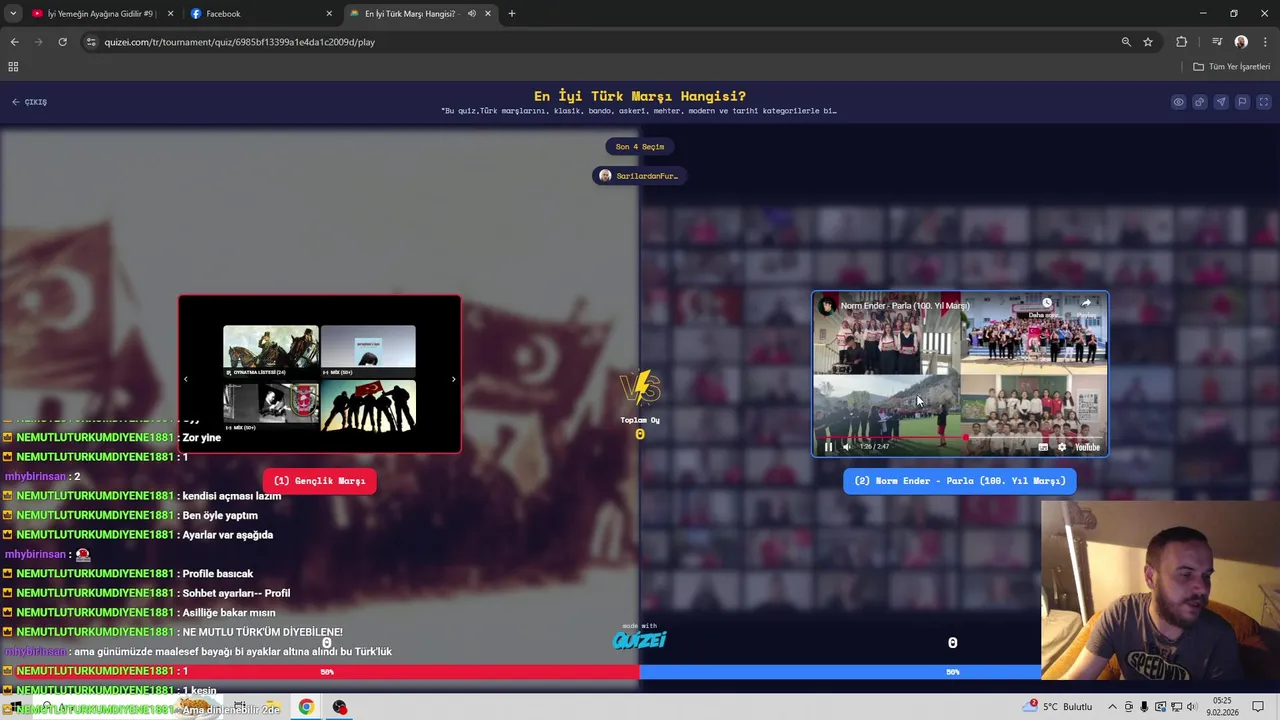The height and width of the screenshot is (720, 1280).
Task: Click the red OBS-like icon in taskbar
Action: click(340, 707)
